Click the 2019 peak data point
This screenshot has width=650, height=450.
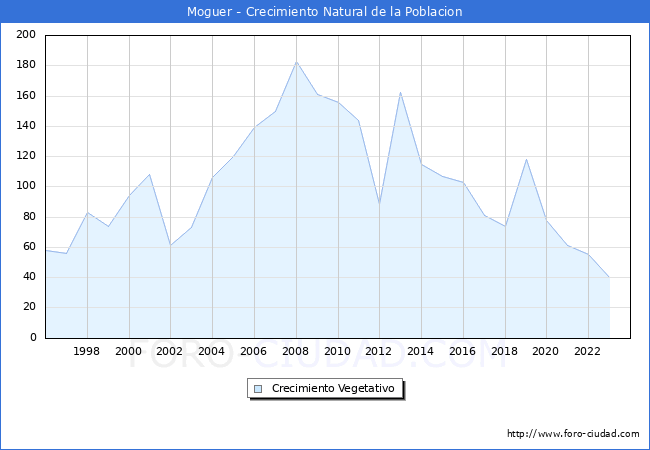(x=526, y=159)
